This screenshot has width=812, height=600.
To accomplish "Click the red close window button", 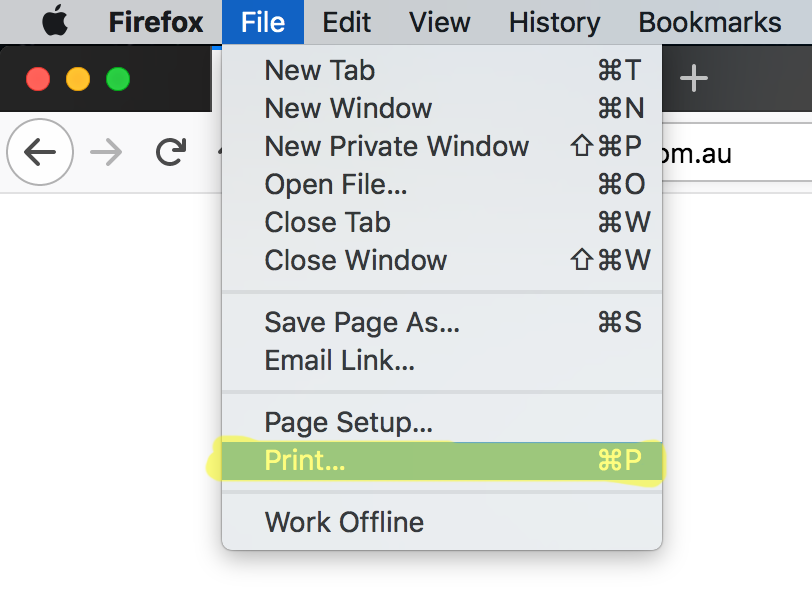I will pos(38,79).
